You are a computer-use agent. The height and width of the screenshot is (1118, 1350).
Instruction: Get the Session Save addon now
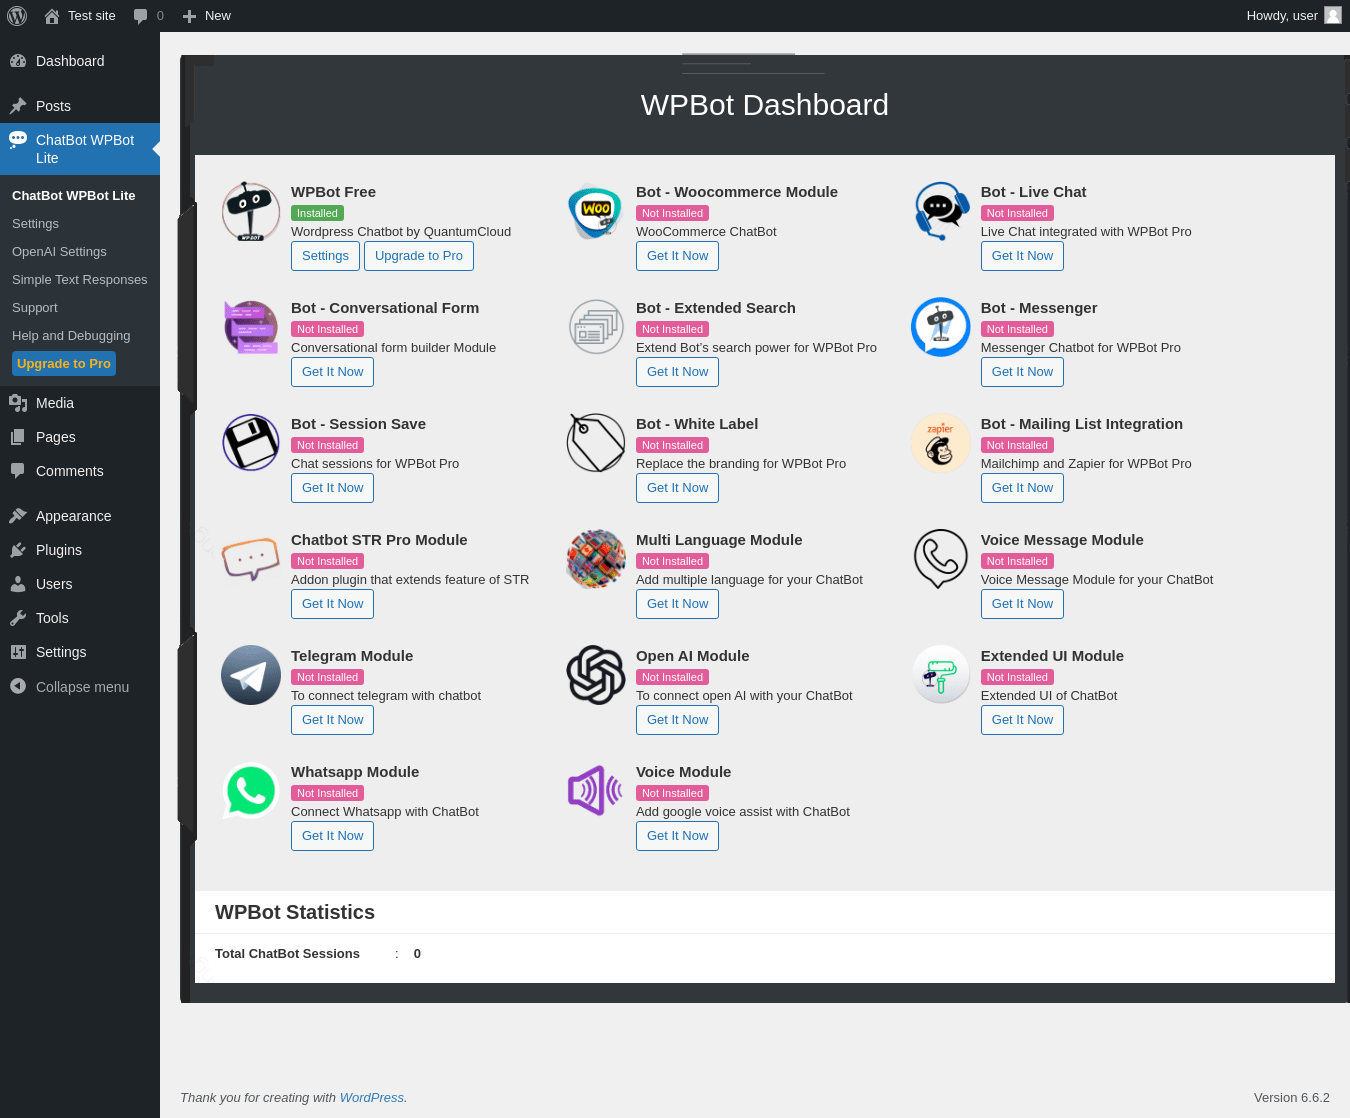coord(332,488)
